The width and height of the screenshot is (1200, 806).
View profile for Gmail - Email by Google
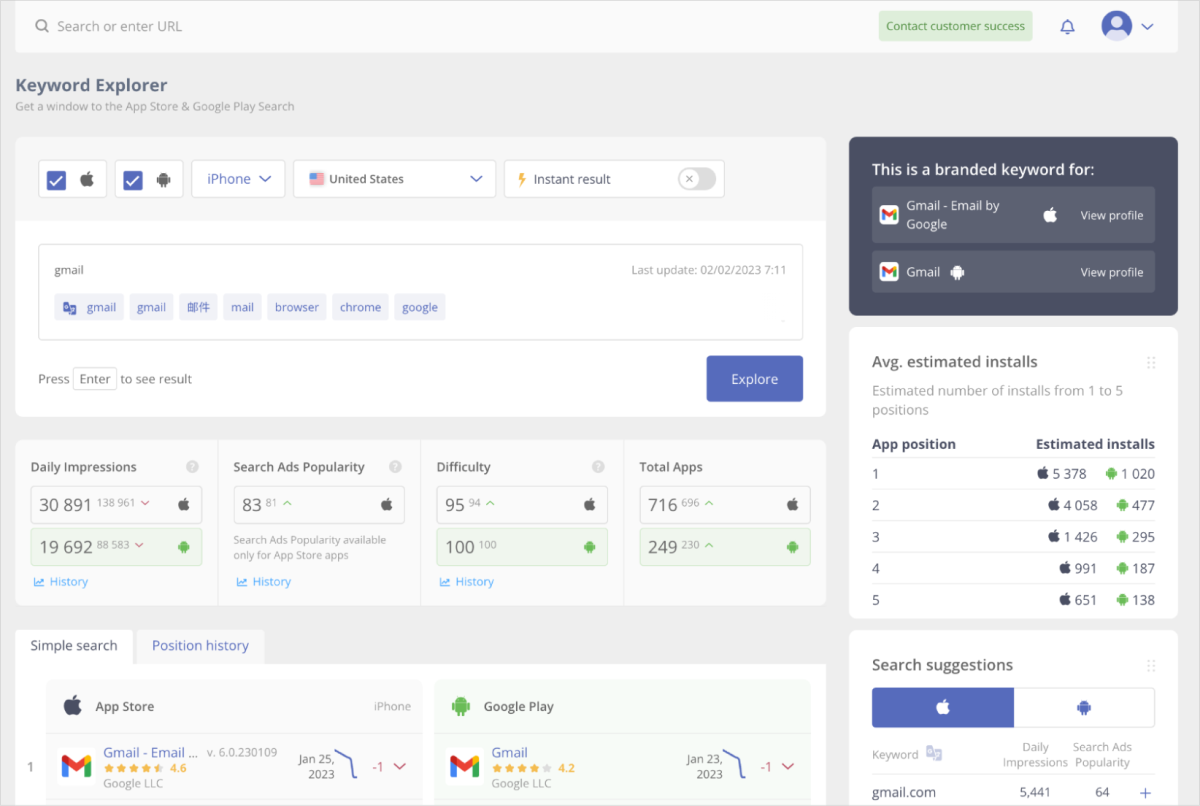(x=1111, y=215)
